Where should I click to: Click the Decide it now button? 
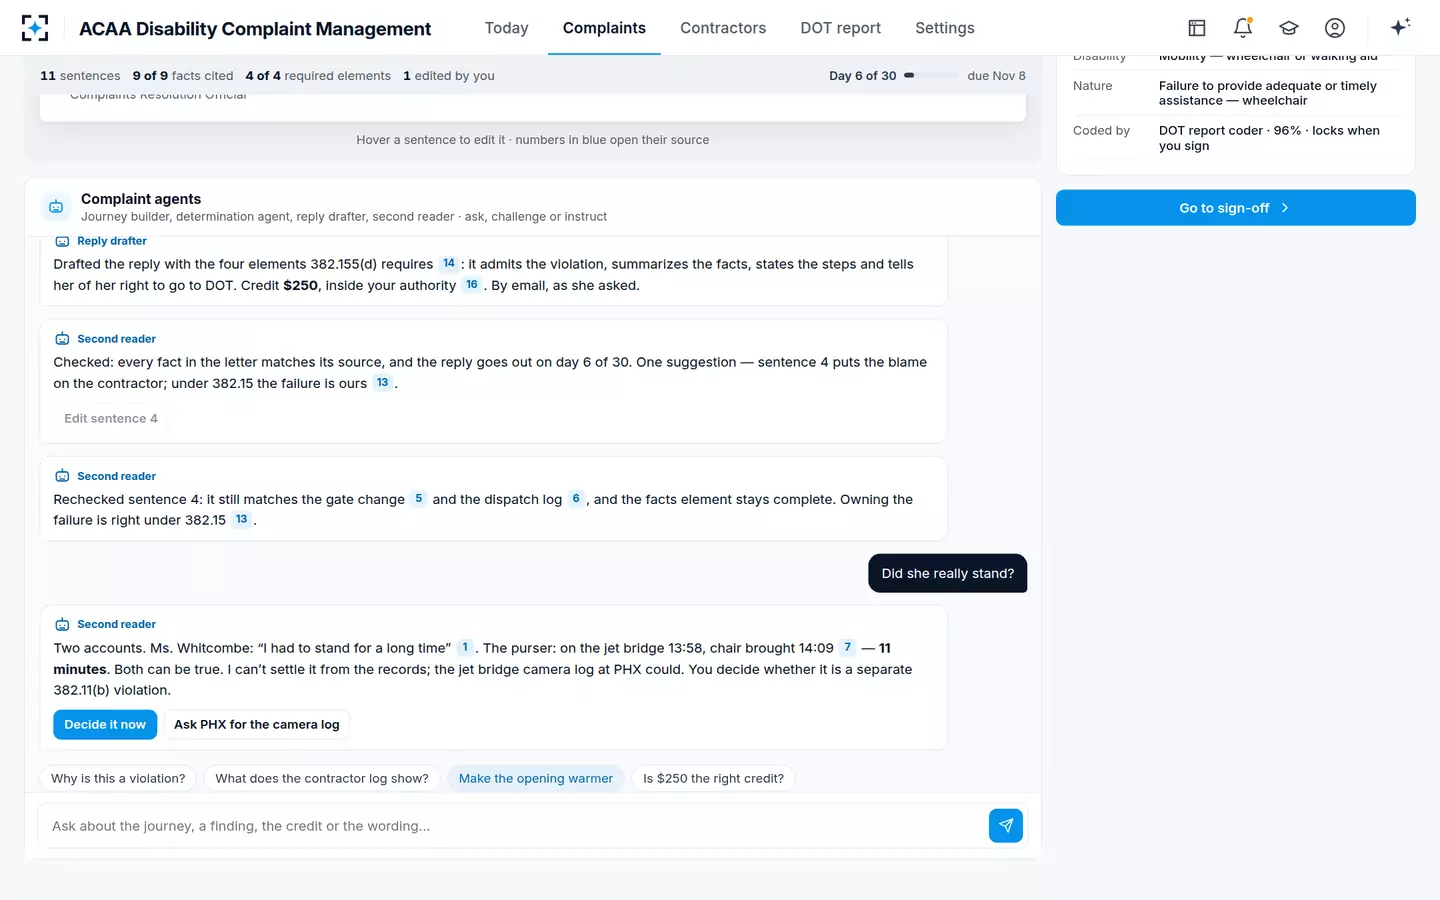pos(105,725)
